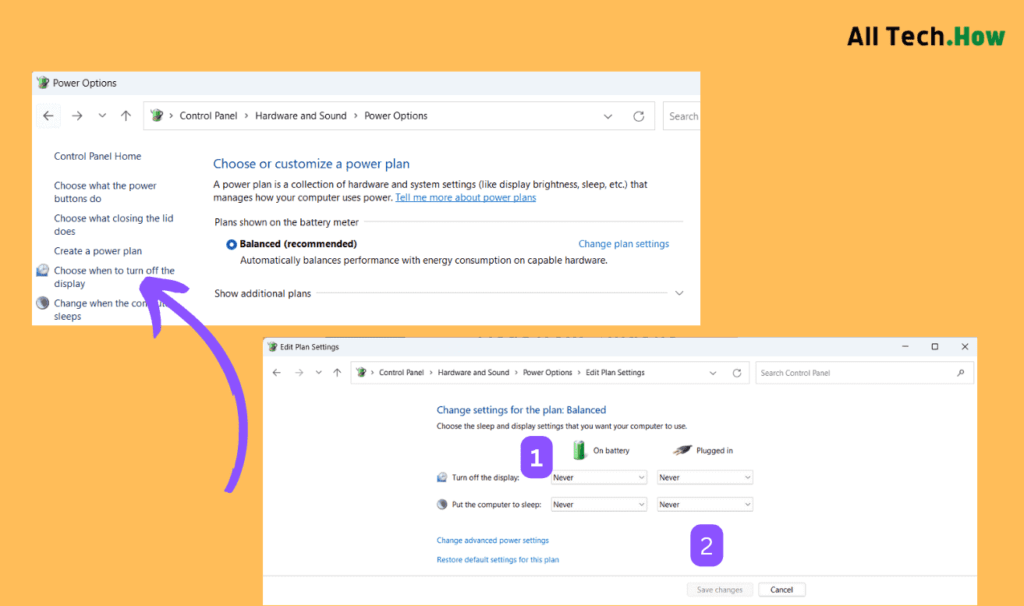Screen dimensions: 1024x606
Task: Click the magnifier icon in Search Control Panel
Action: pos(961,373)
